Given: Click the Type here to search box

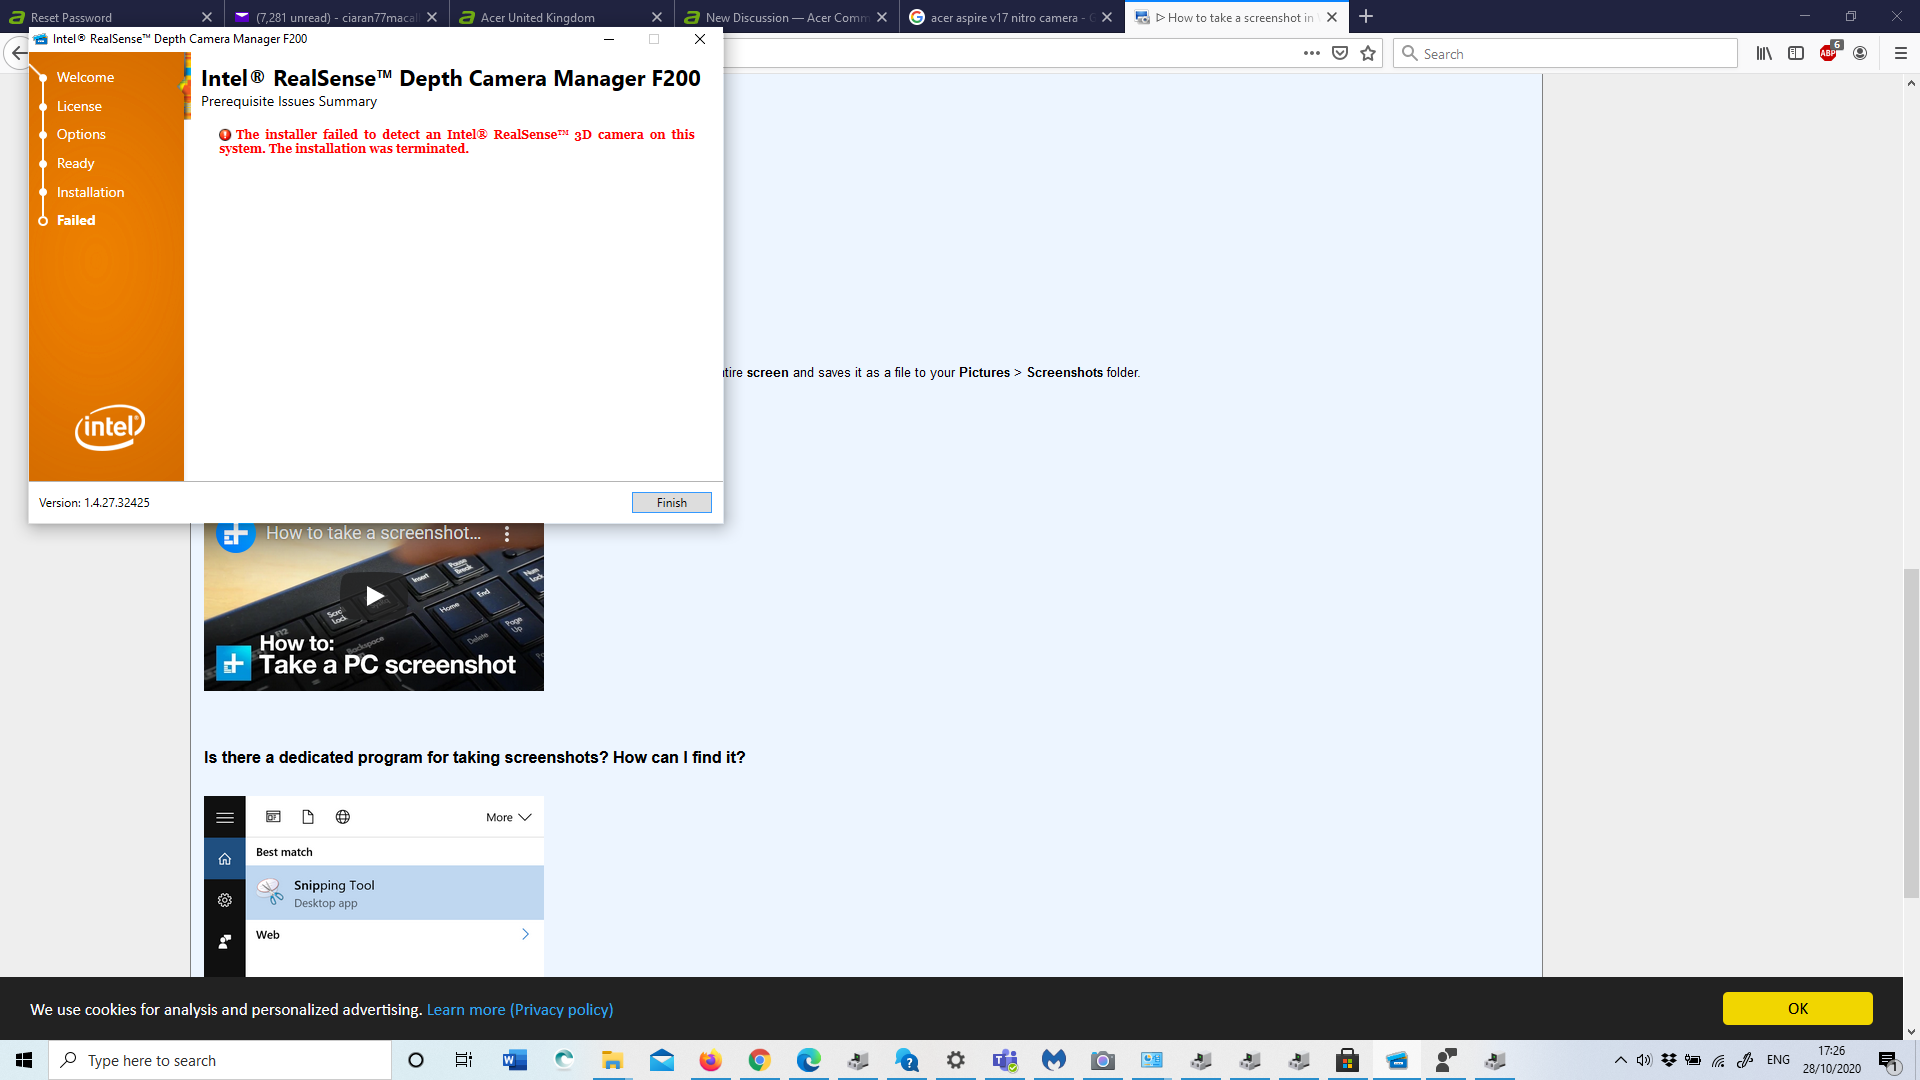Looking at the screenshot, I should [220, 1060].
